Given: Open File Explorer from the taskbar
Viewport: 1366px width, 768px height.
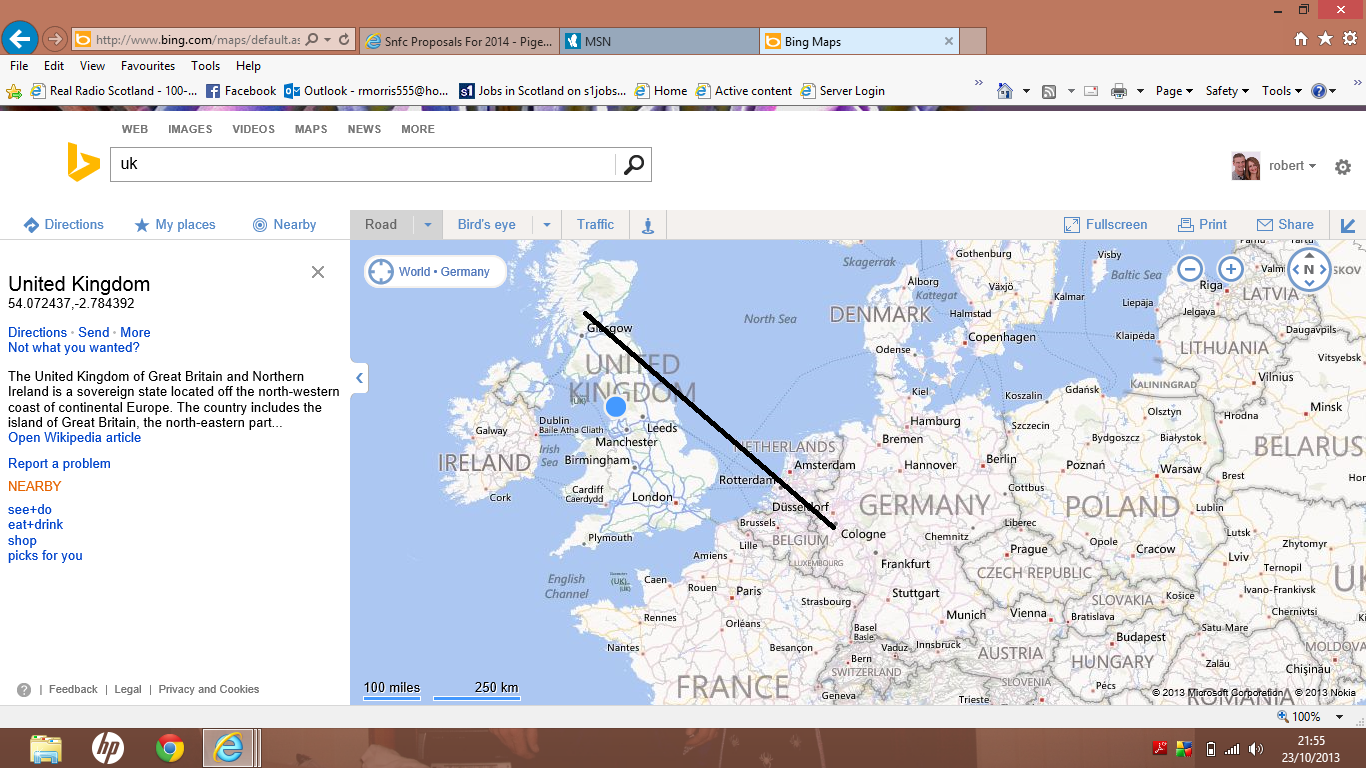Looking at the screenshot, I should coord(46,748).
